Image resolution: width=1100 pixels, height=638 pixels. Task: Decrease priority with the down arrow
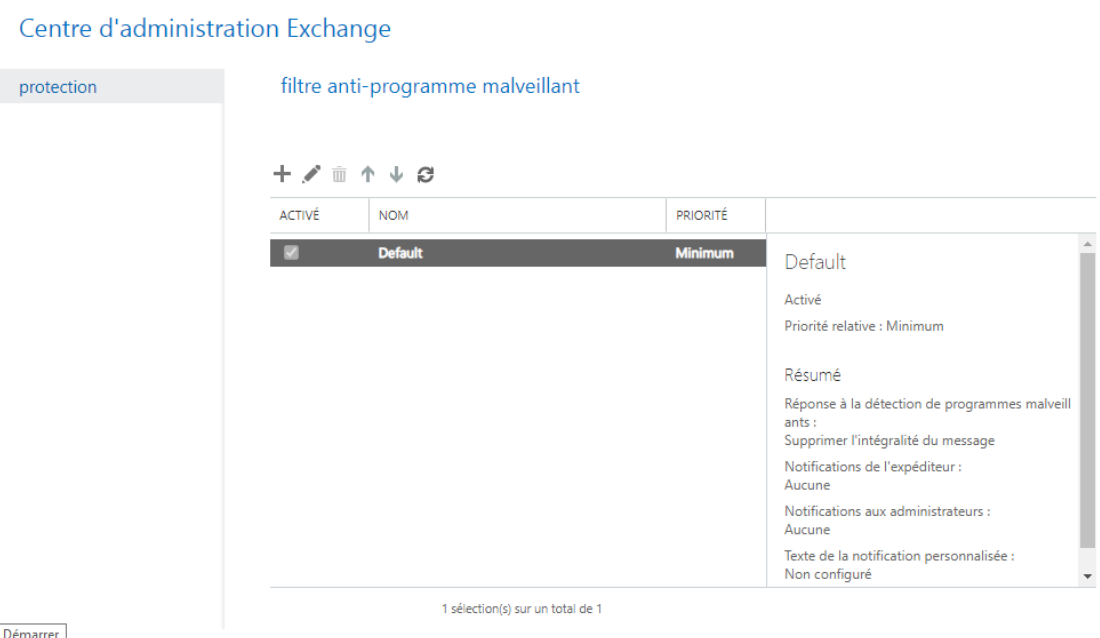(x=396, y=174)
